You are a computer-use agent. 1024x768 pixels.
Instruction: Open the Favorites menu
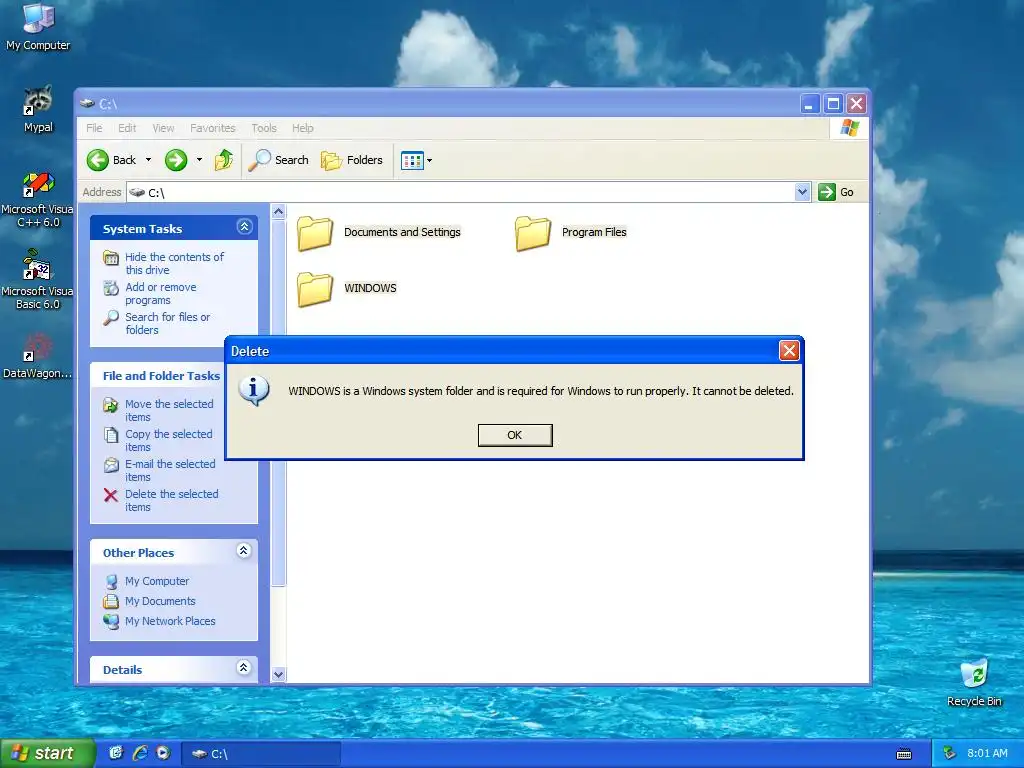[212, 128]
